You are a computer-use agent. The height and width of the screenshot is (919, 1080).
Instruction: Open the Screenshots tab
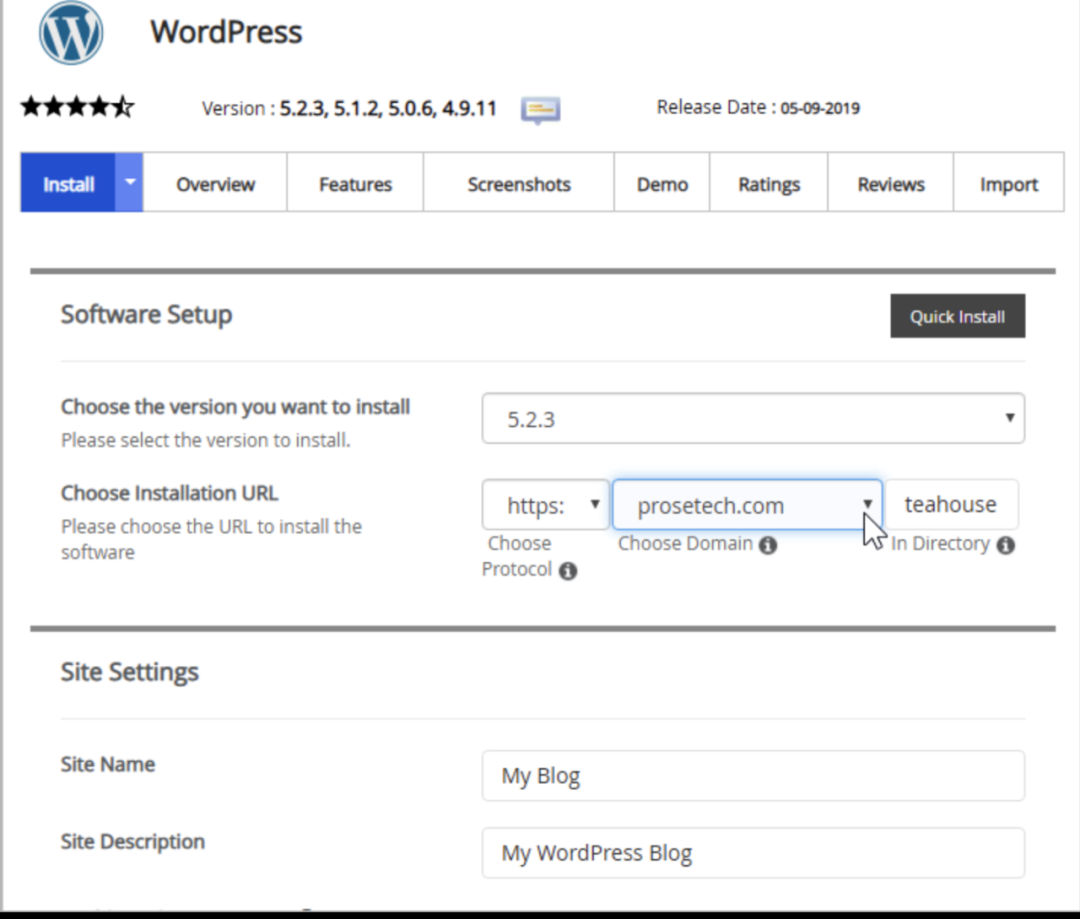518,184
